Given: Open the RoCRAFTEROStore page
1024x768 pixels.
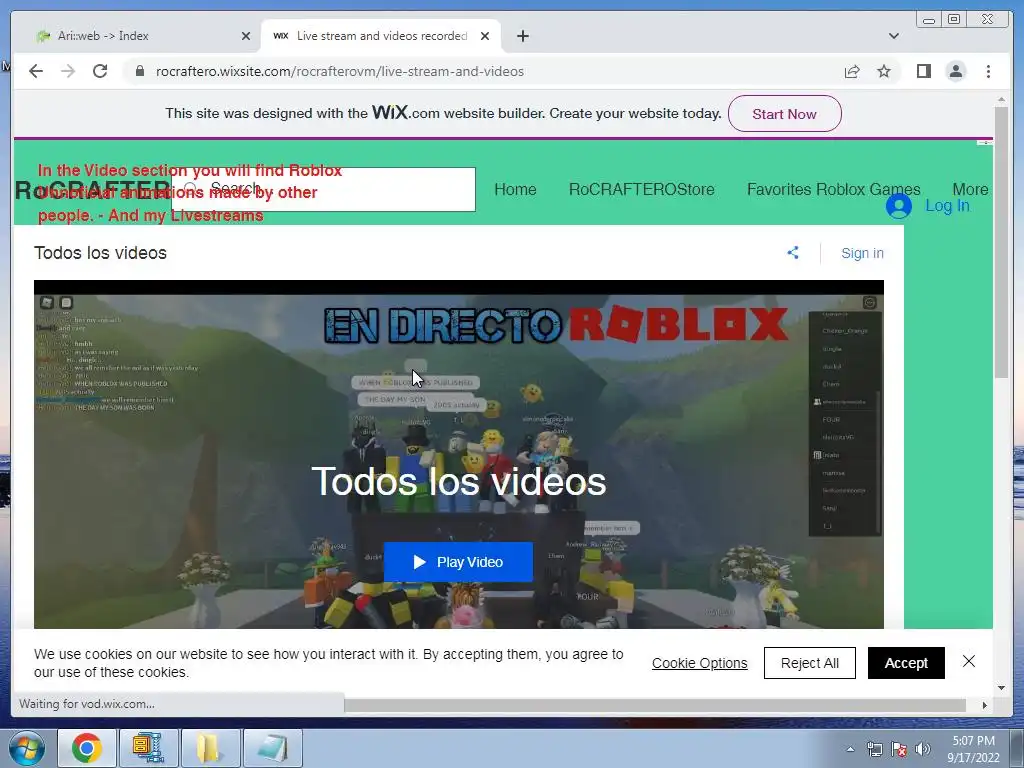Looking at the screenshot, I should [641, 189].
